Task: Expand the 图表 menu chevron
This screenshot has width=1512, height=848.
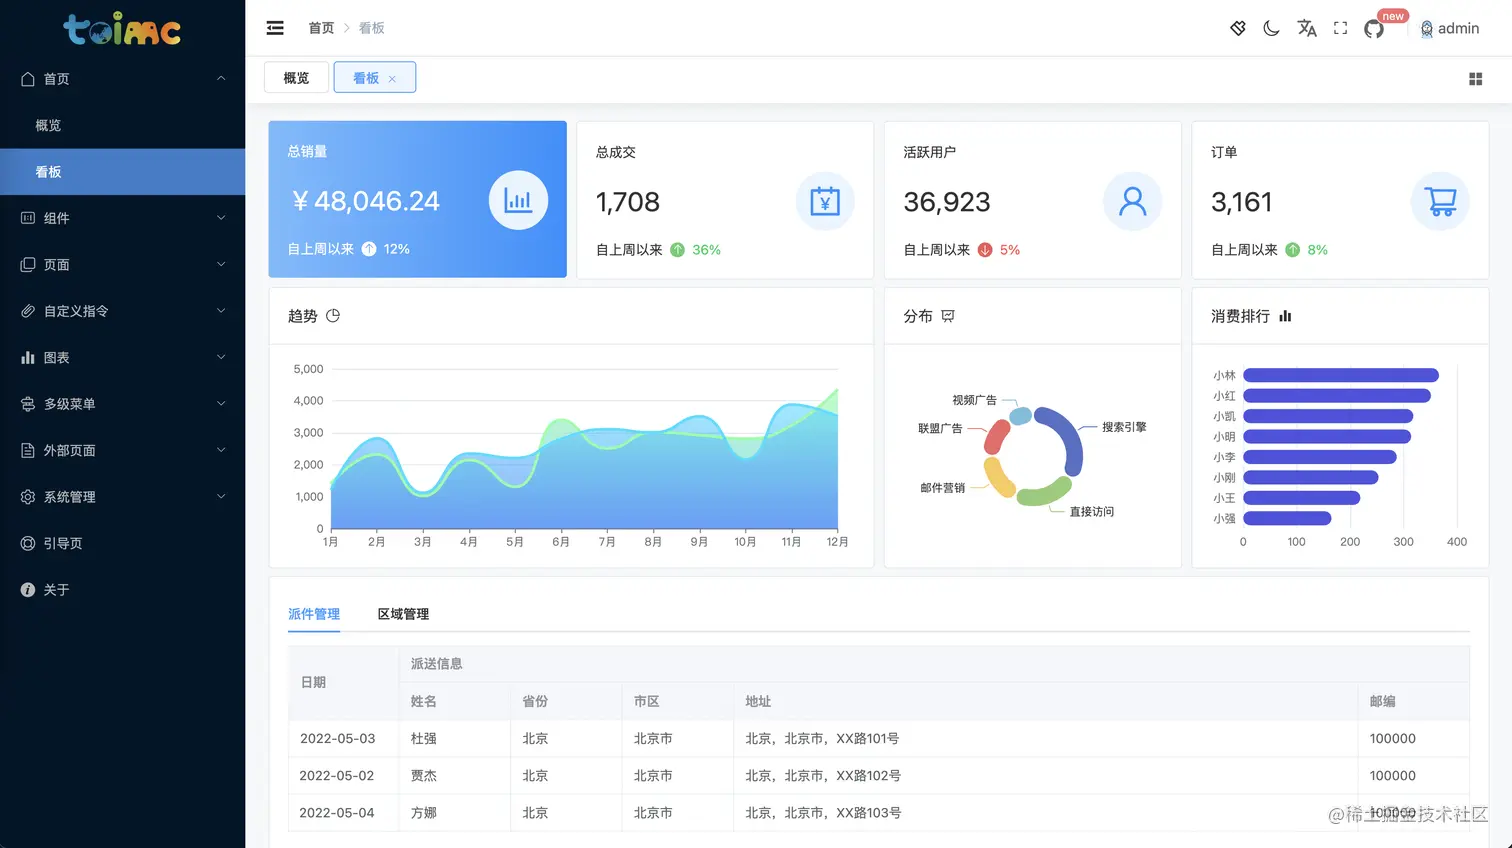Action: coord(221,357)
